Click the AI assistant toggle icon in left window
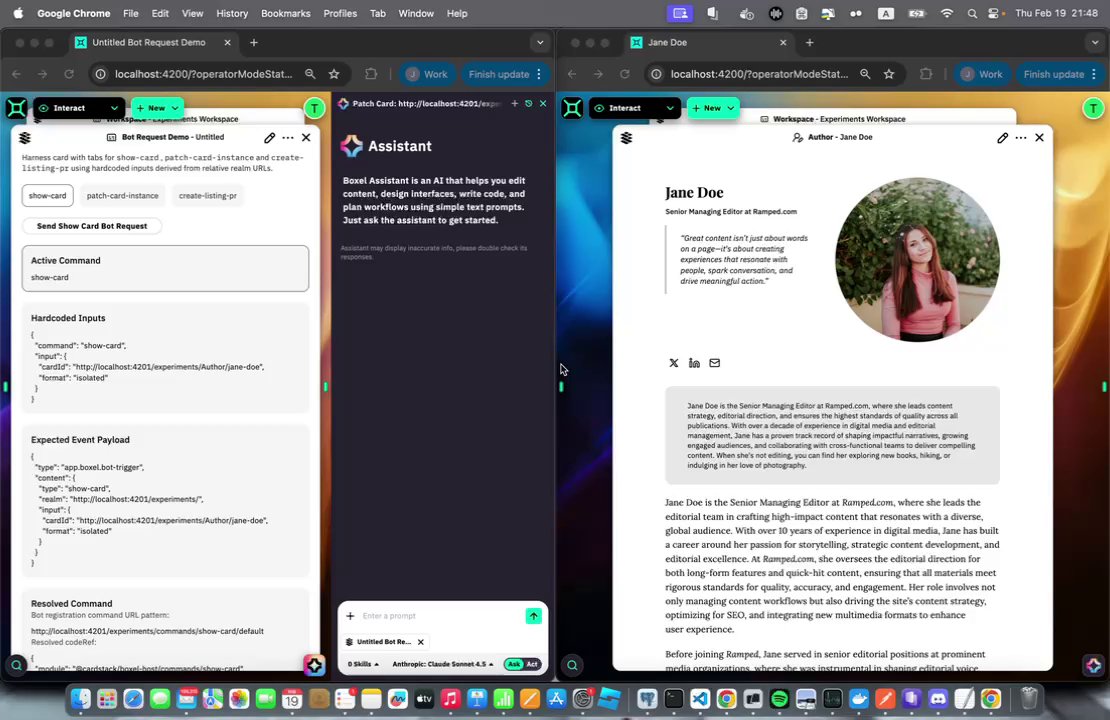The width and height of the screenshot is (1110, 720). (x=314, y=665)
